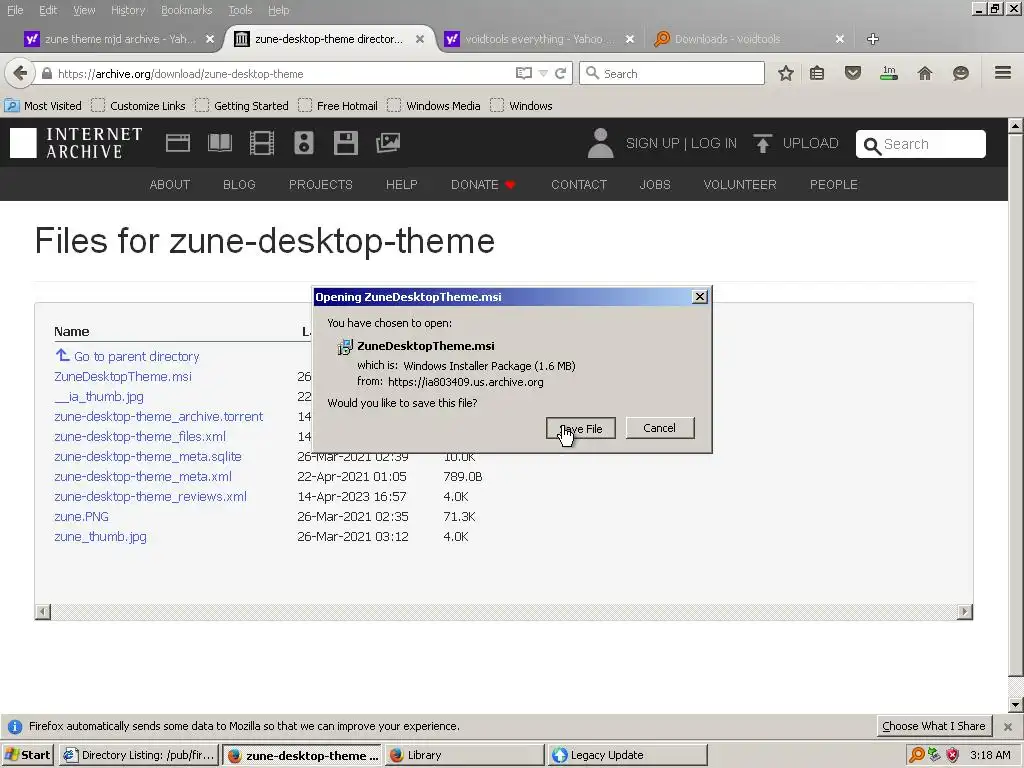Open the Video film strip icon
The width and height of the screenshot is (1024, 768).
coord(262,143)
